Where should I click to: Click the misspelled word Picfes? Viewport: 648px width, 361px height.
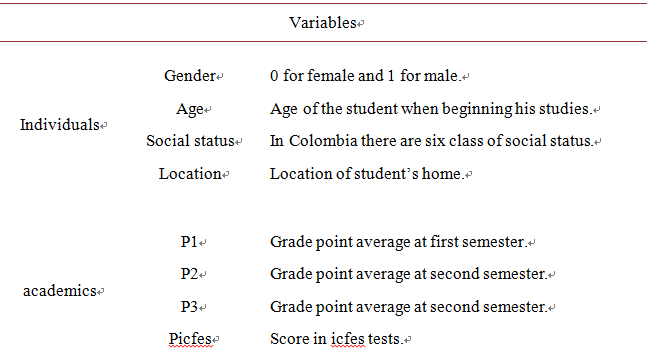tap(190, 339)
